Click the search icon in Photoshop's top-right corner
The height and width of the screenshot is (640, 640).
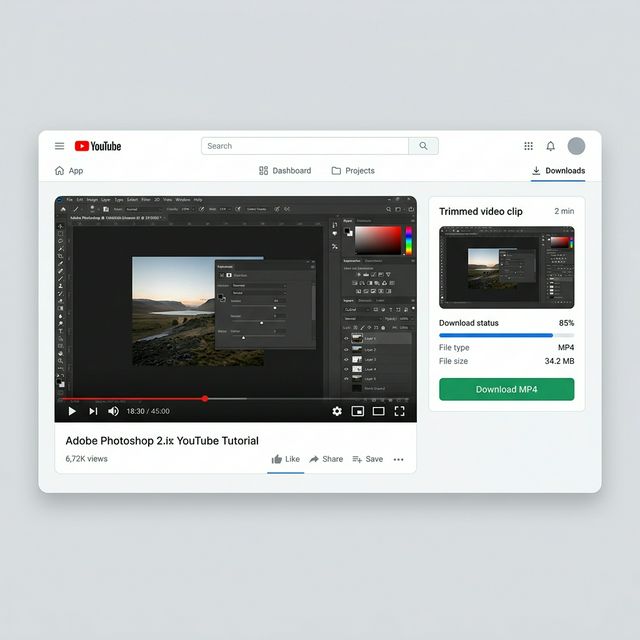[389, 209]
